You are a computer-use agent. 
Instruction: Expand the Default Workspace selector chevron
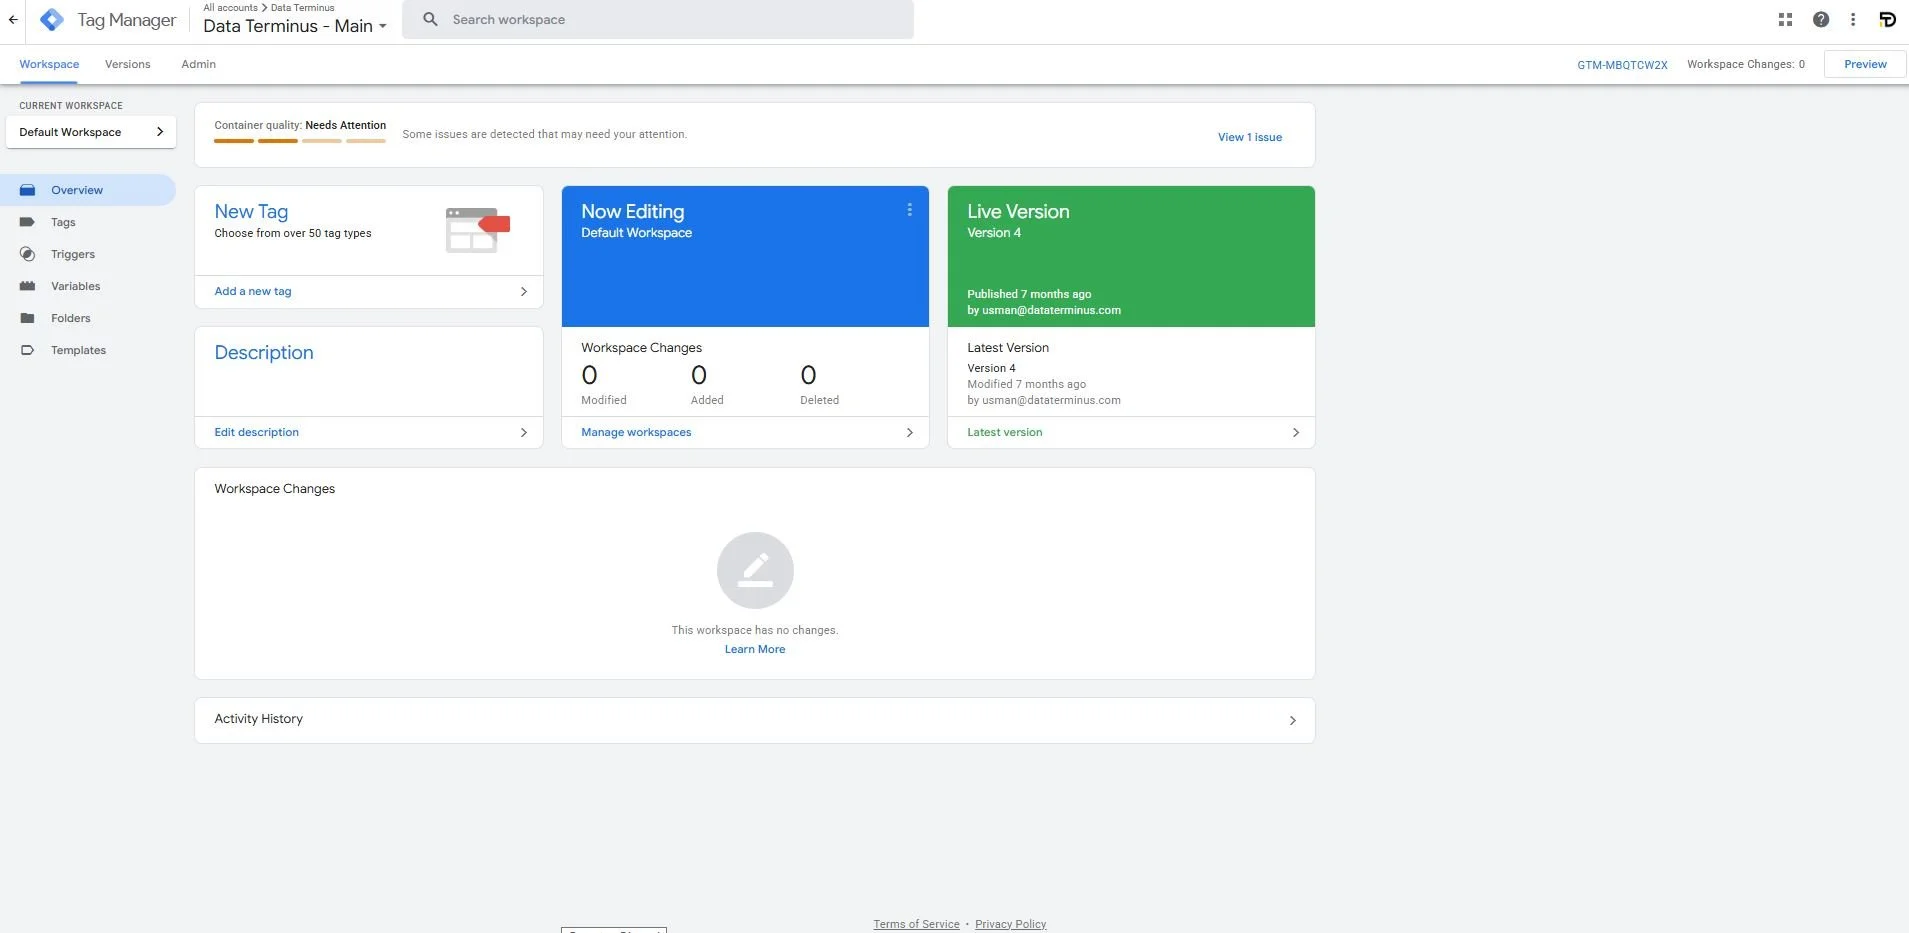tap(160, 132)
